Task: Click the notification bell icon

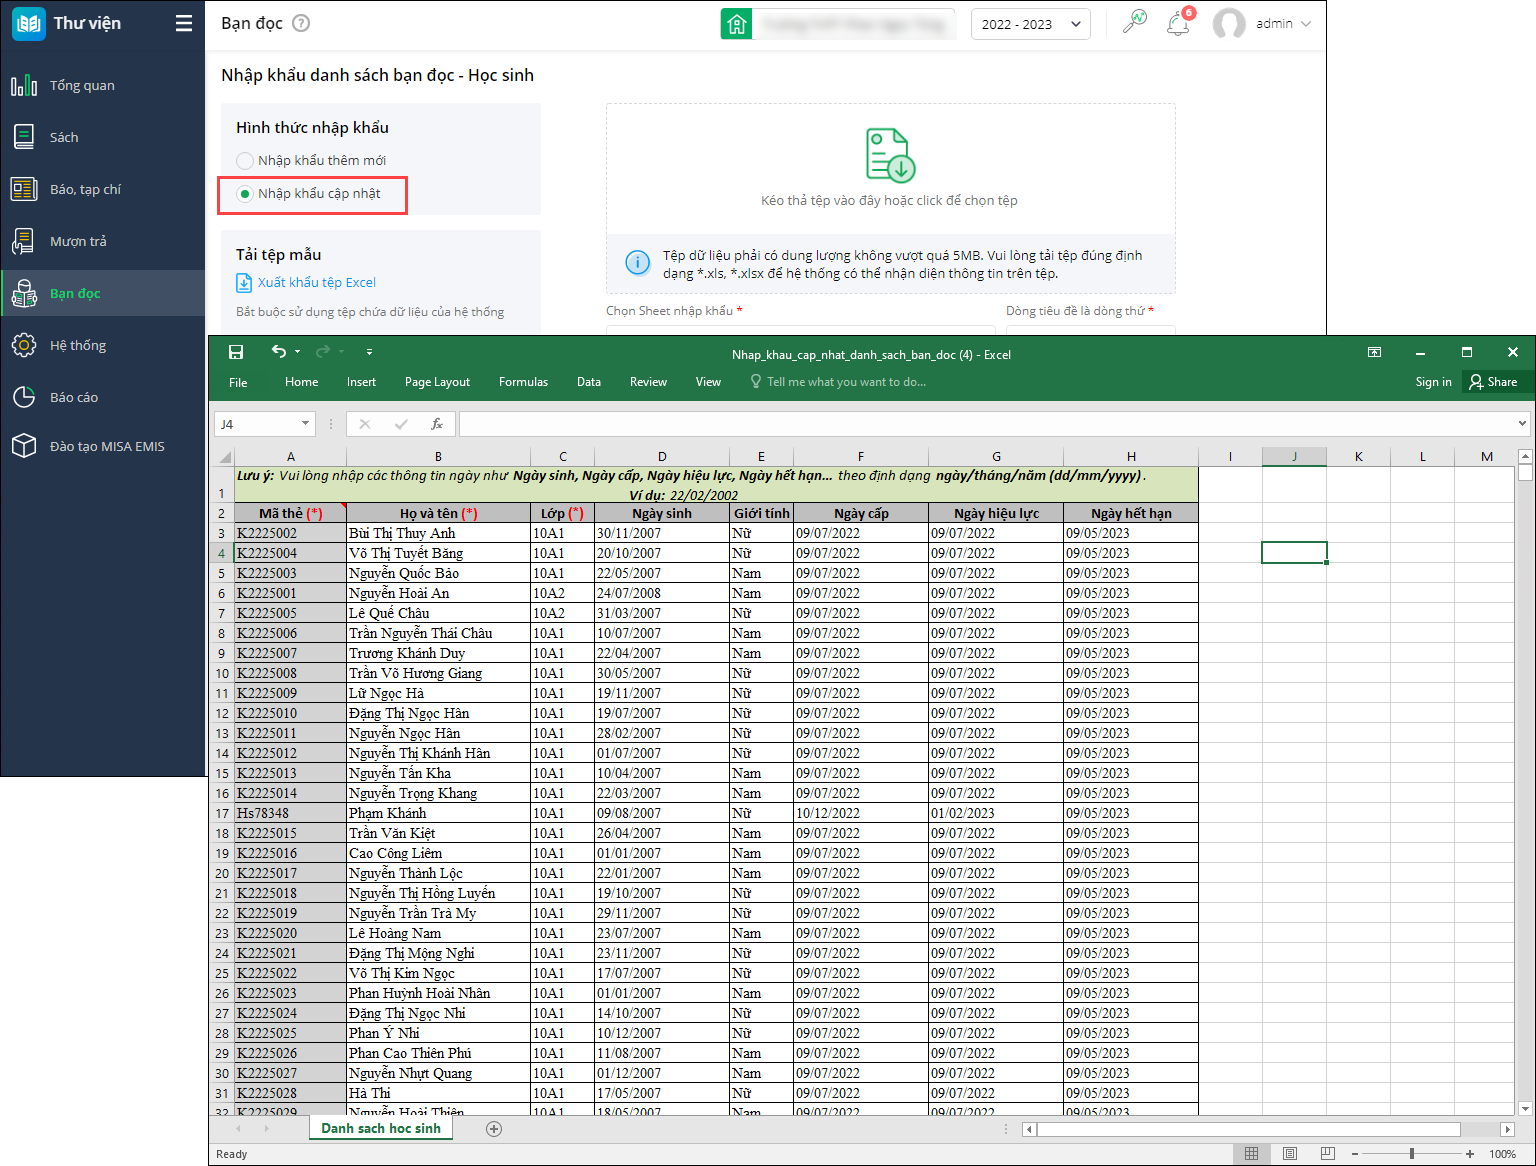Action: click(1178, 24)
